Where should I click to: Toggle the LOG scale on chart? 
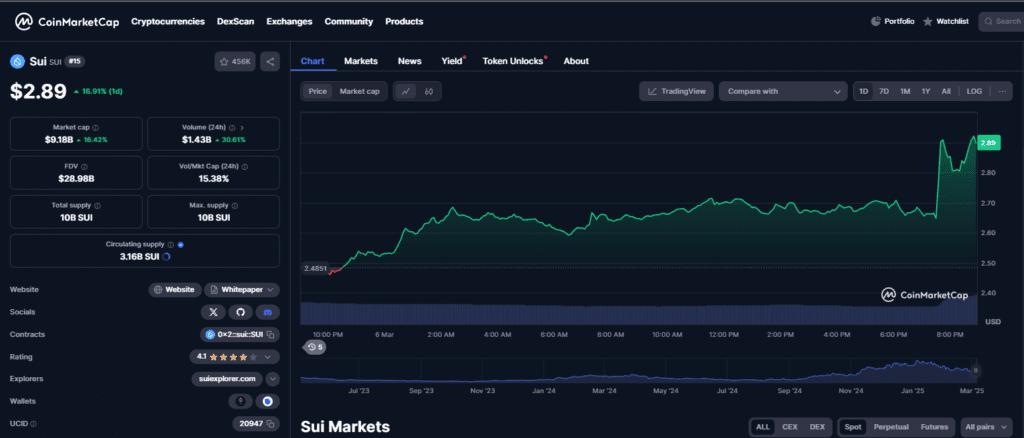974,91
